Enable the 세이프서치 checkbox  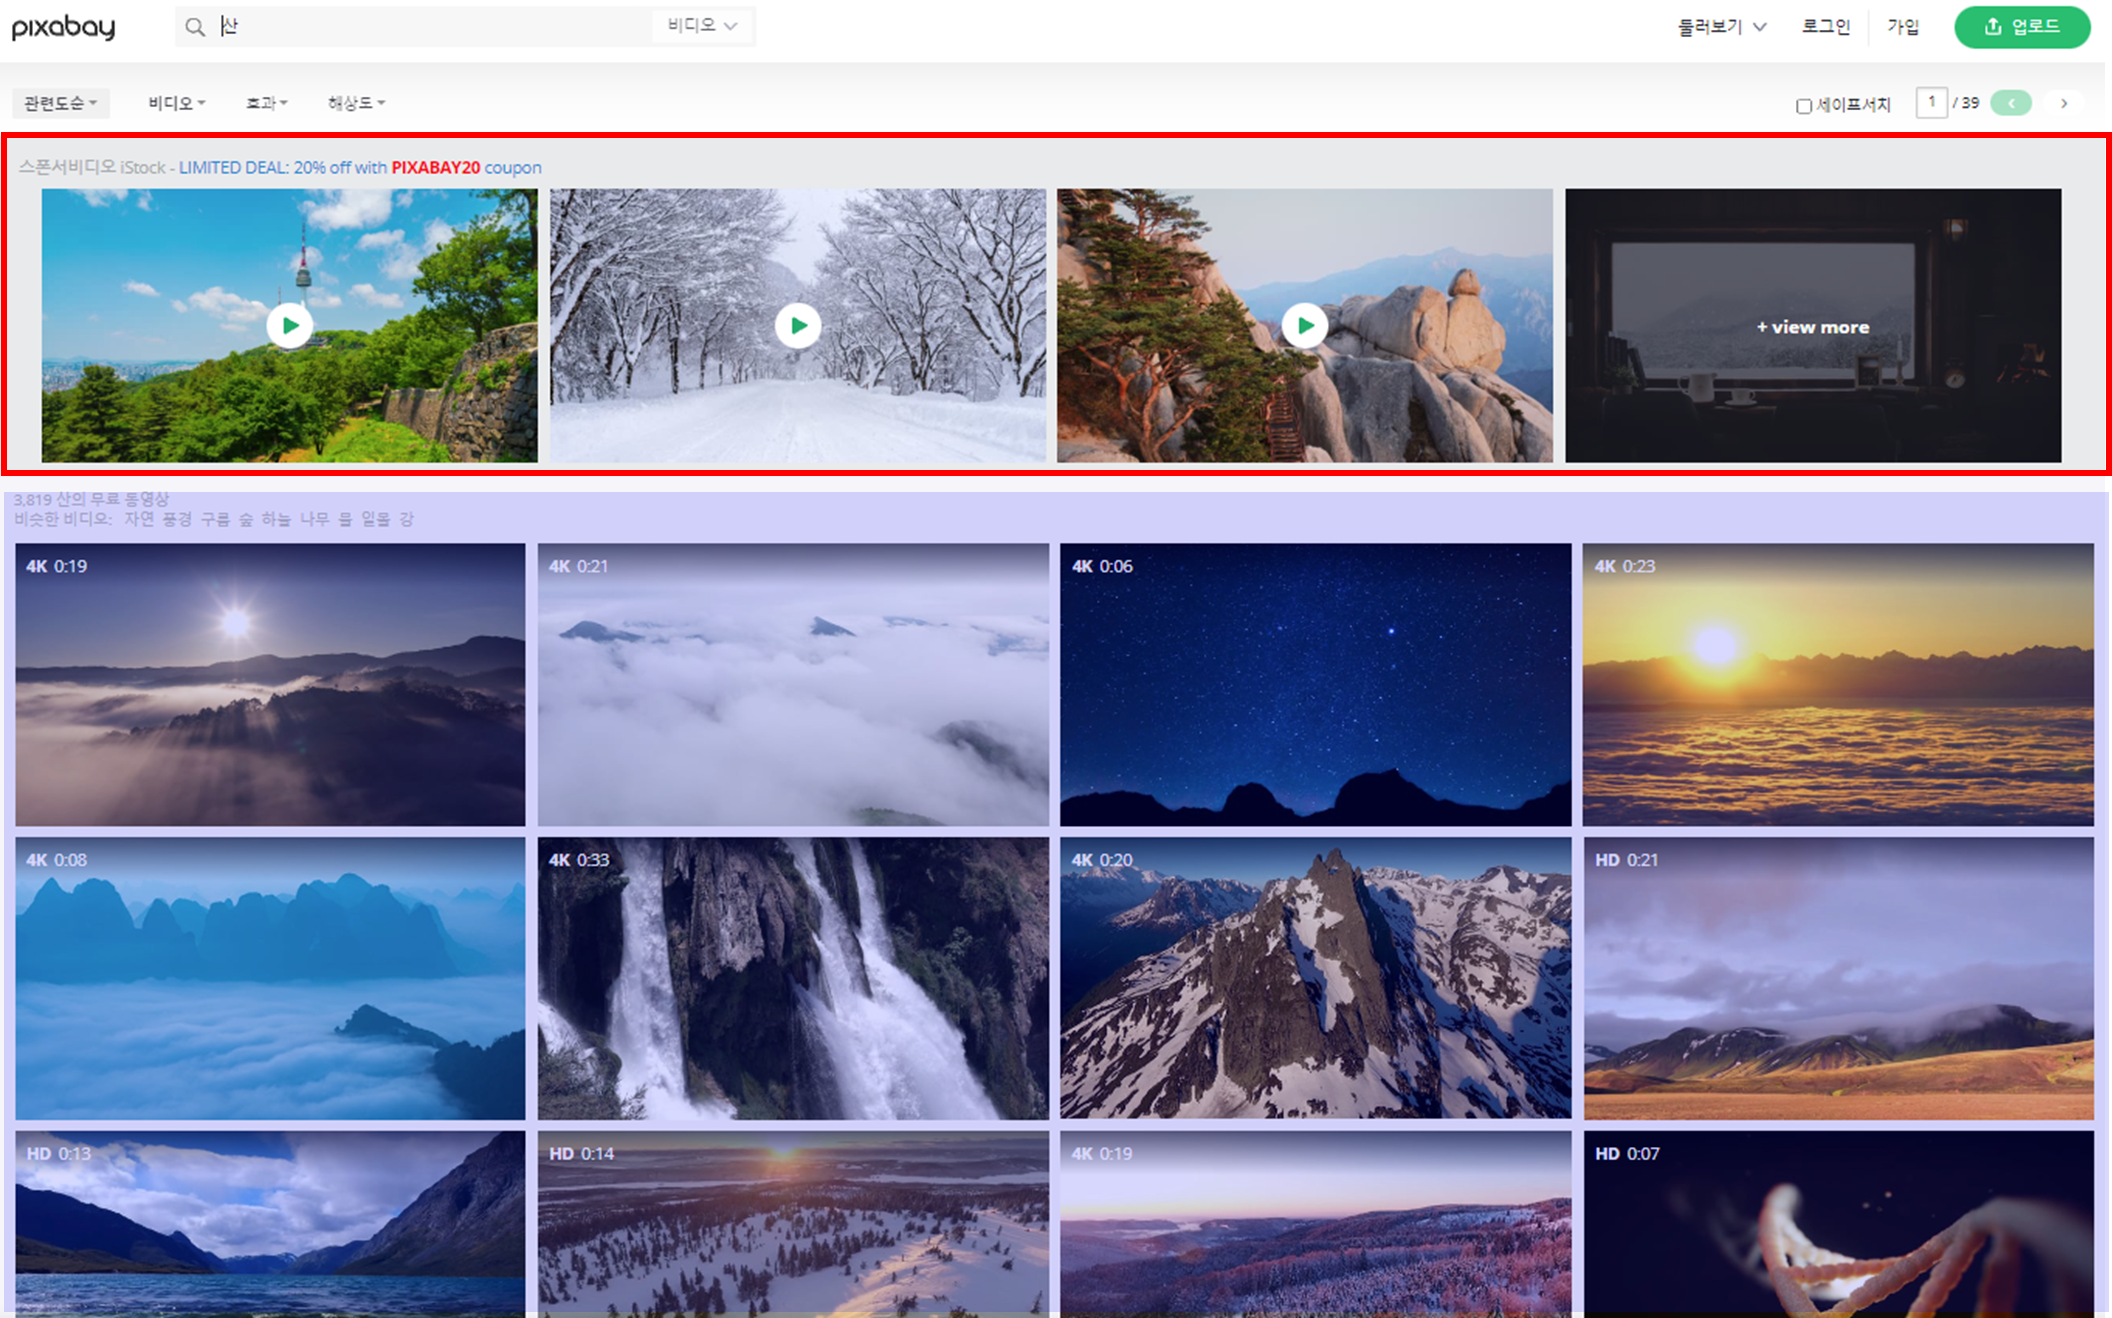(1804, 106)
